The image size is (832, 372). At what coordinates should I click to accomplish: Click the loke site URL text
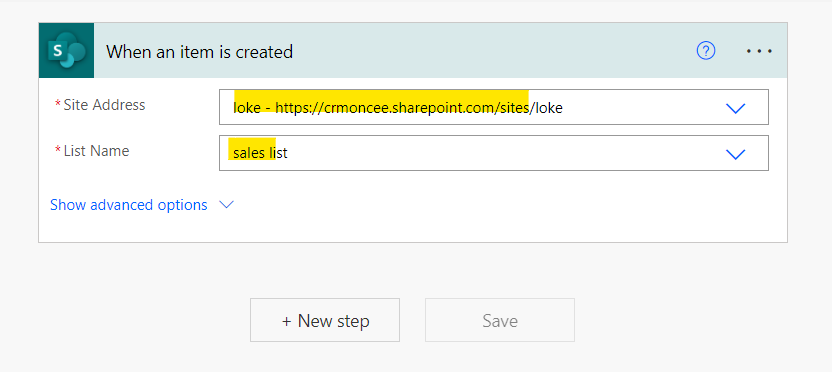[x=398, y=108]
